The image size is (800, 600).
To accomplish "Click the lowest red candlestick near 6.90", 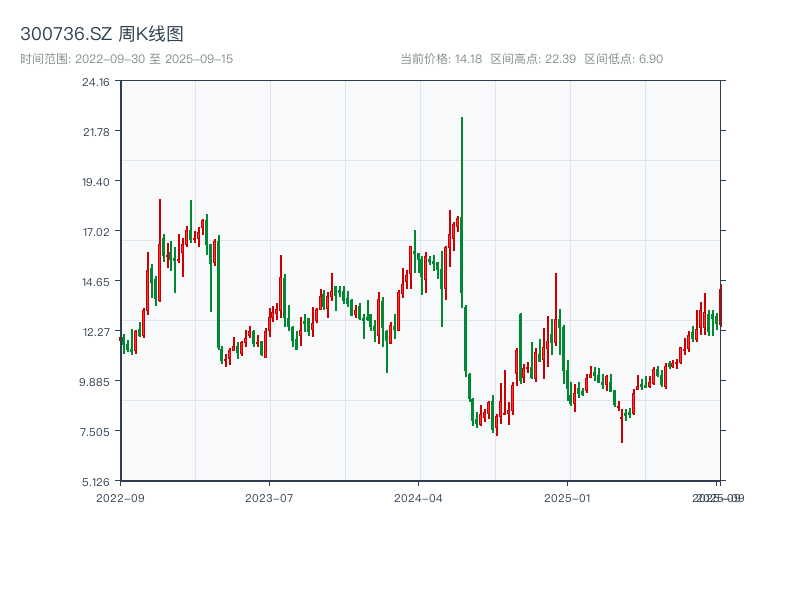I will click(x=622, y=426).
